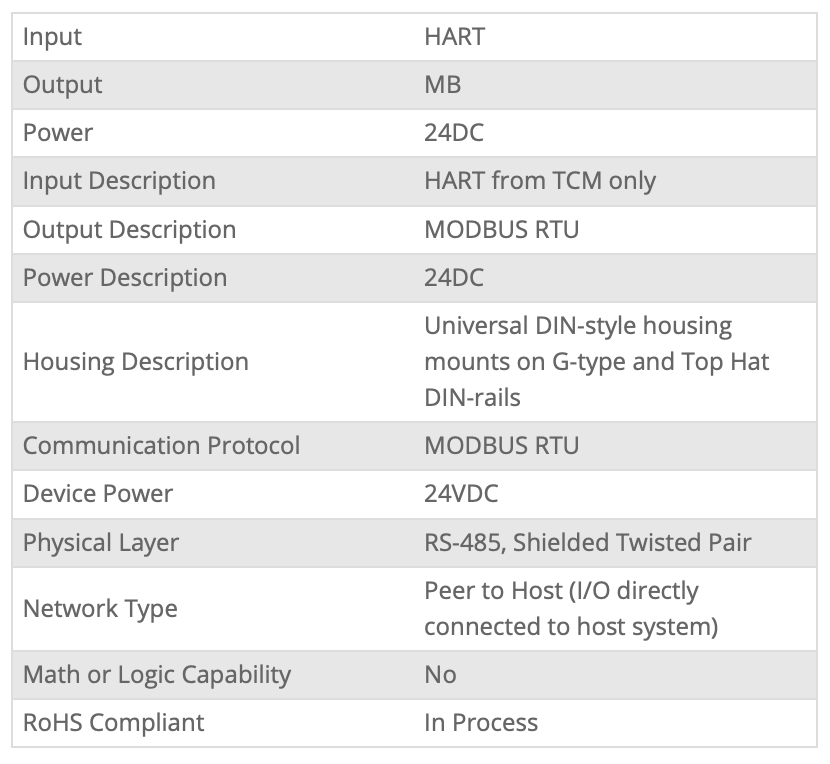Screen dimensions: 830x764
Task: Click the "RoHS Compliant" label
Action: (113, 722)
